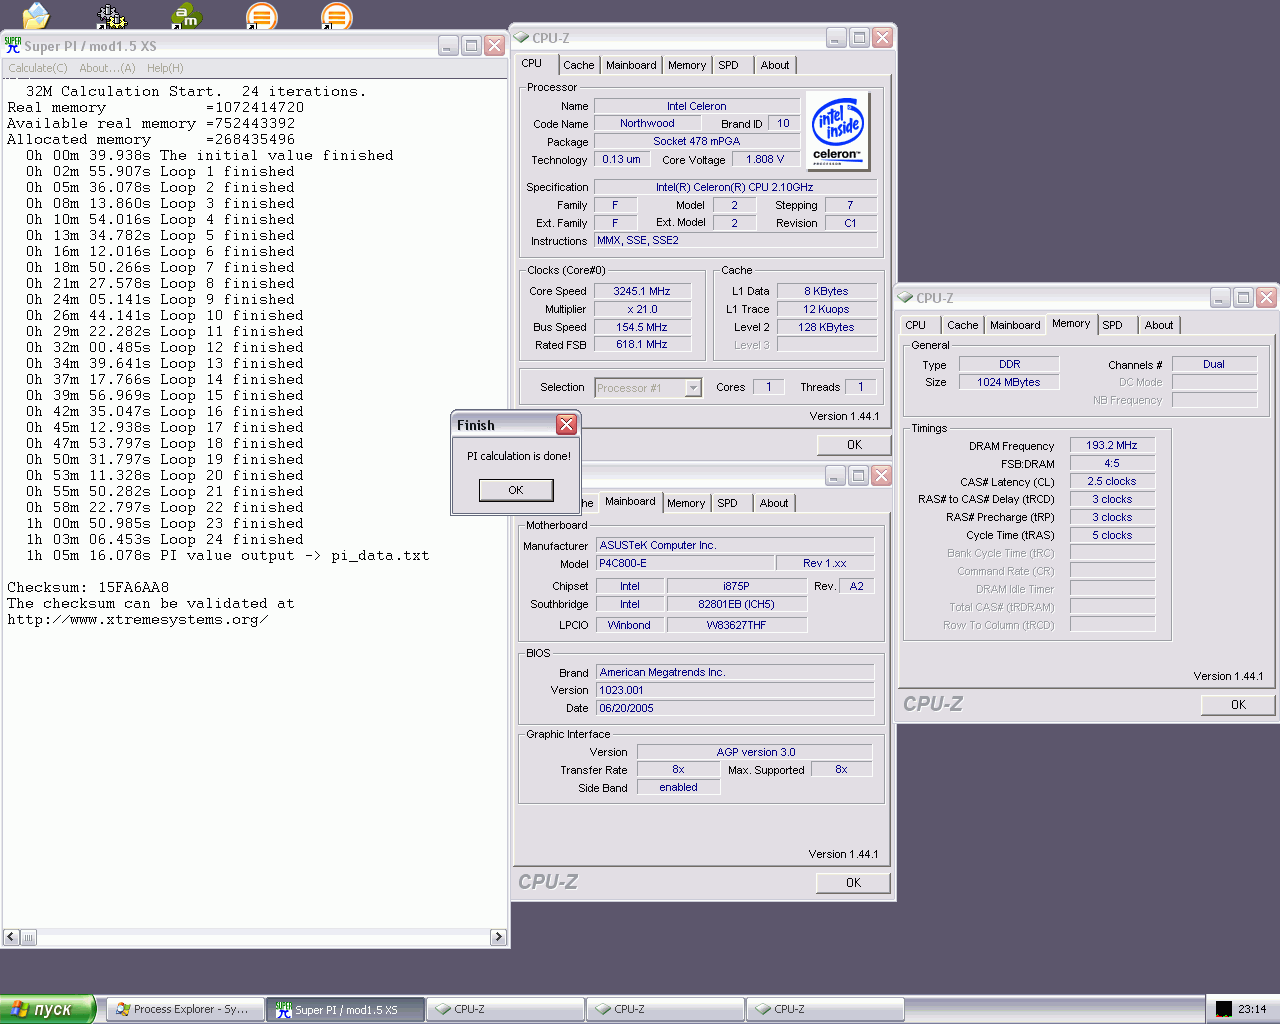Open the gears shortcut icon on desktop
The height and width of the screenshot is (1024, 1280).
112,15
